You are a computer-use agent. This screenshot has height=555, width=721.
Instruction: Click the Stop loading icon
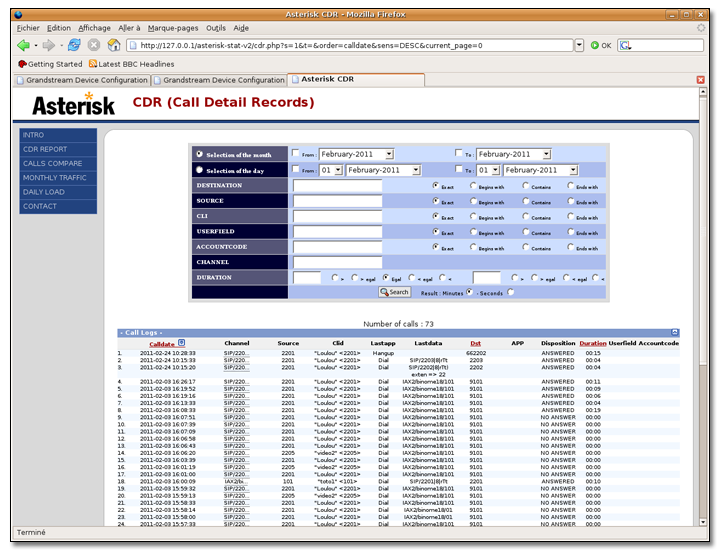[94, 45]
